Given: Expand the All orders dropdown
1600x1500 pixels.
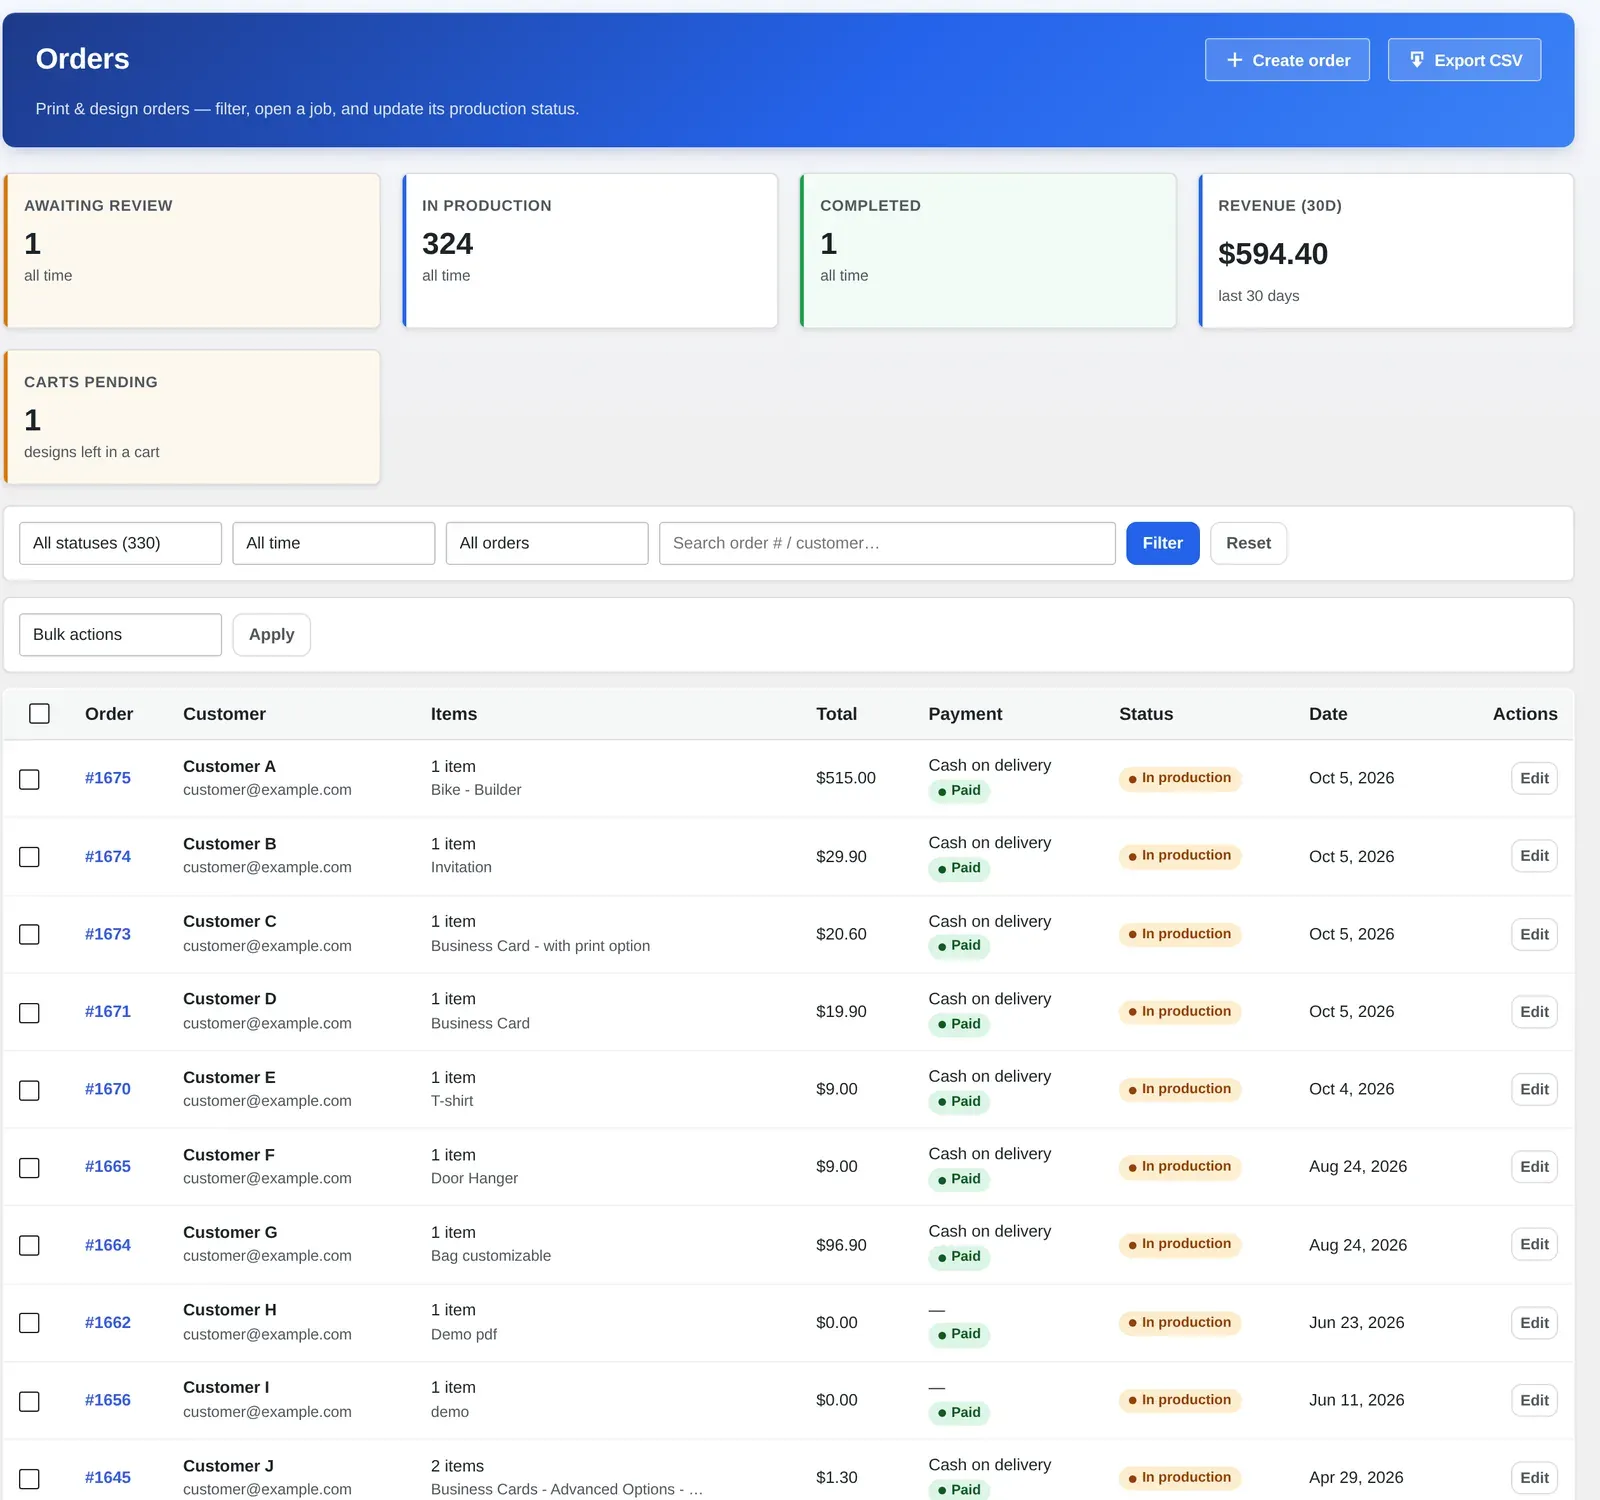Looking at the screenshot, I should click(x=547, y=543).
